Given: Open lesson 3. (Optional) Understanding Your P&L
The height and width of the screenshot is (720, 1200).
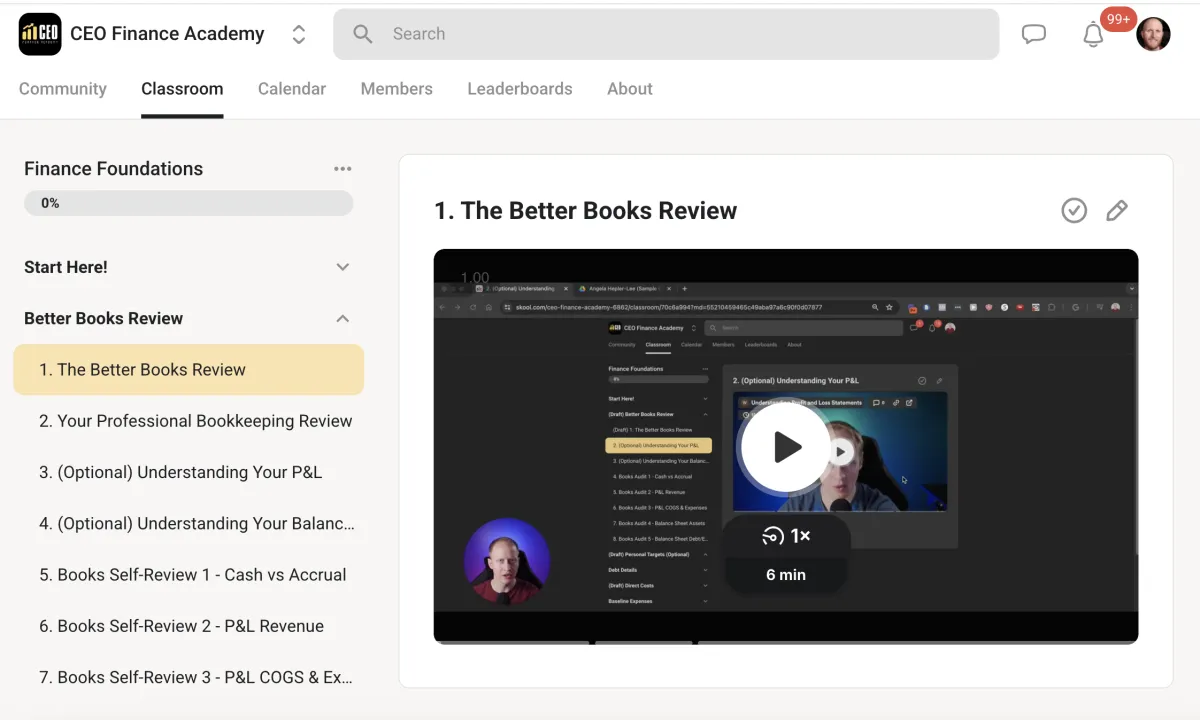Looking at the screenshot, I should pyautogui.click(x=189, y=472).
